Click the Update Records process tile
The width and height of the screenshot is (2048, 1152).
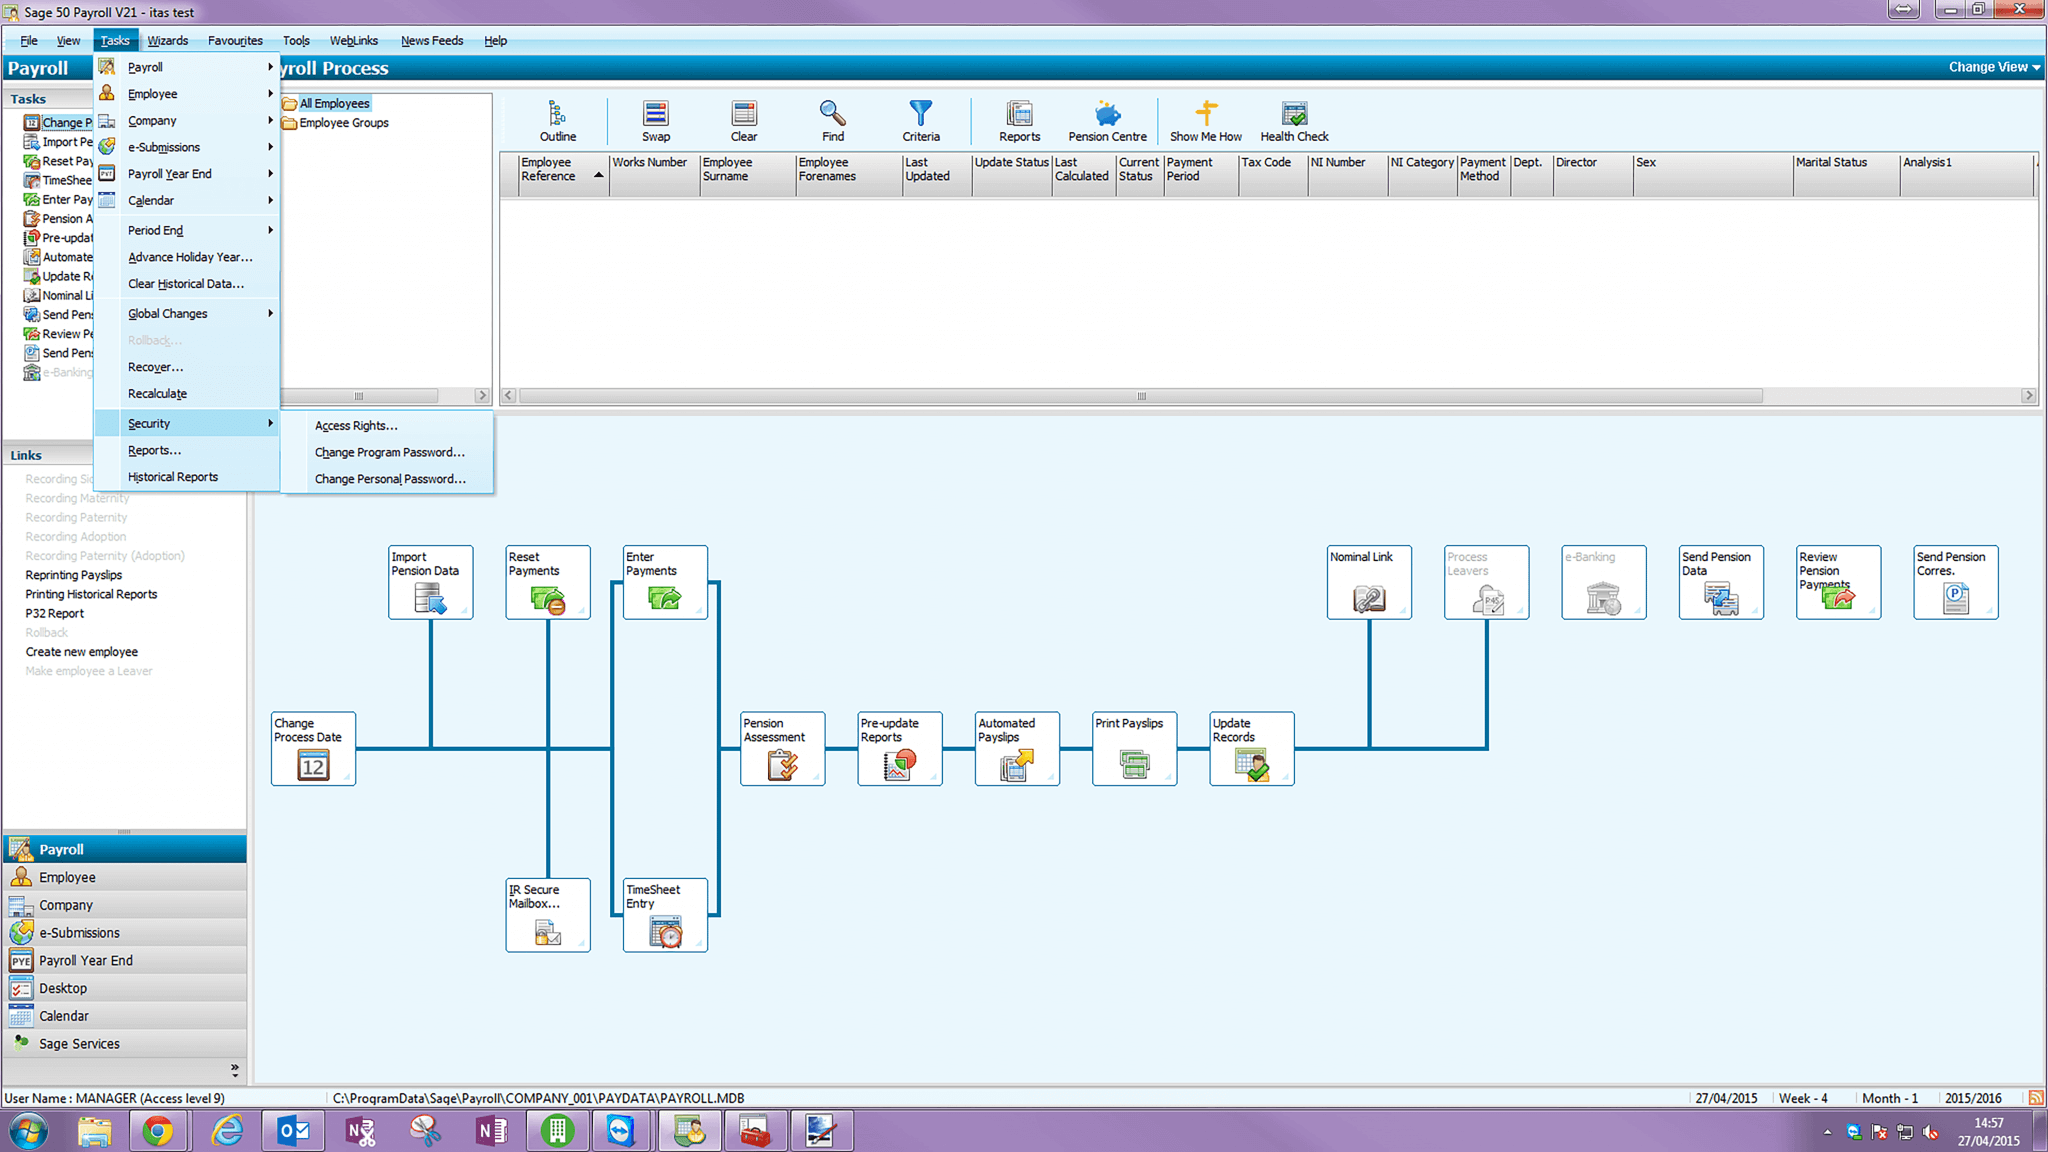1251,749
